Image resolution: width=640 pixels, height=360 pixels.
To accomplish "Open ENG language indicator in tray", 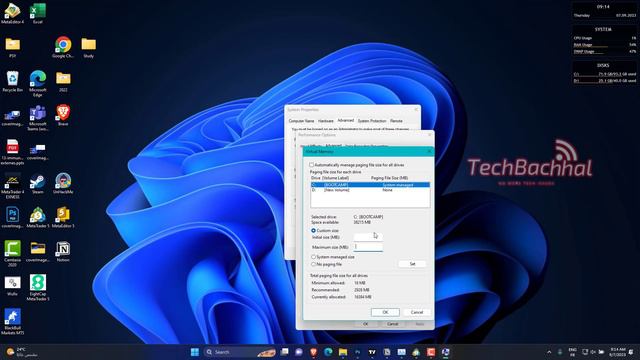I will coord(572,352).
